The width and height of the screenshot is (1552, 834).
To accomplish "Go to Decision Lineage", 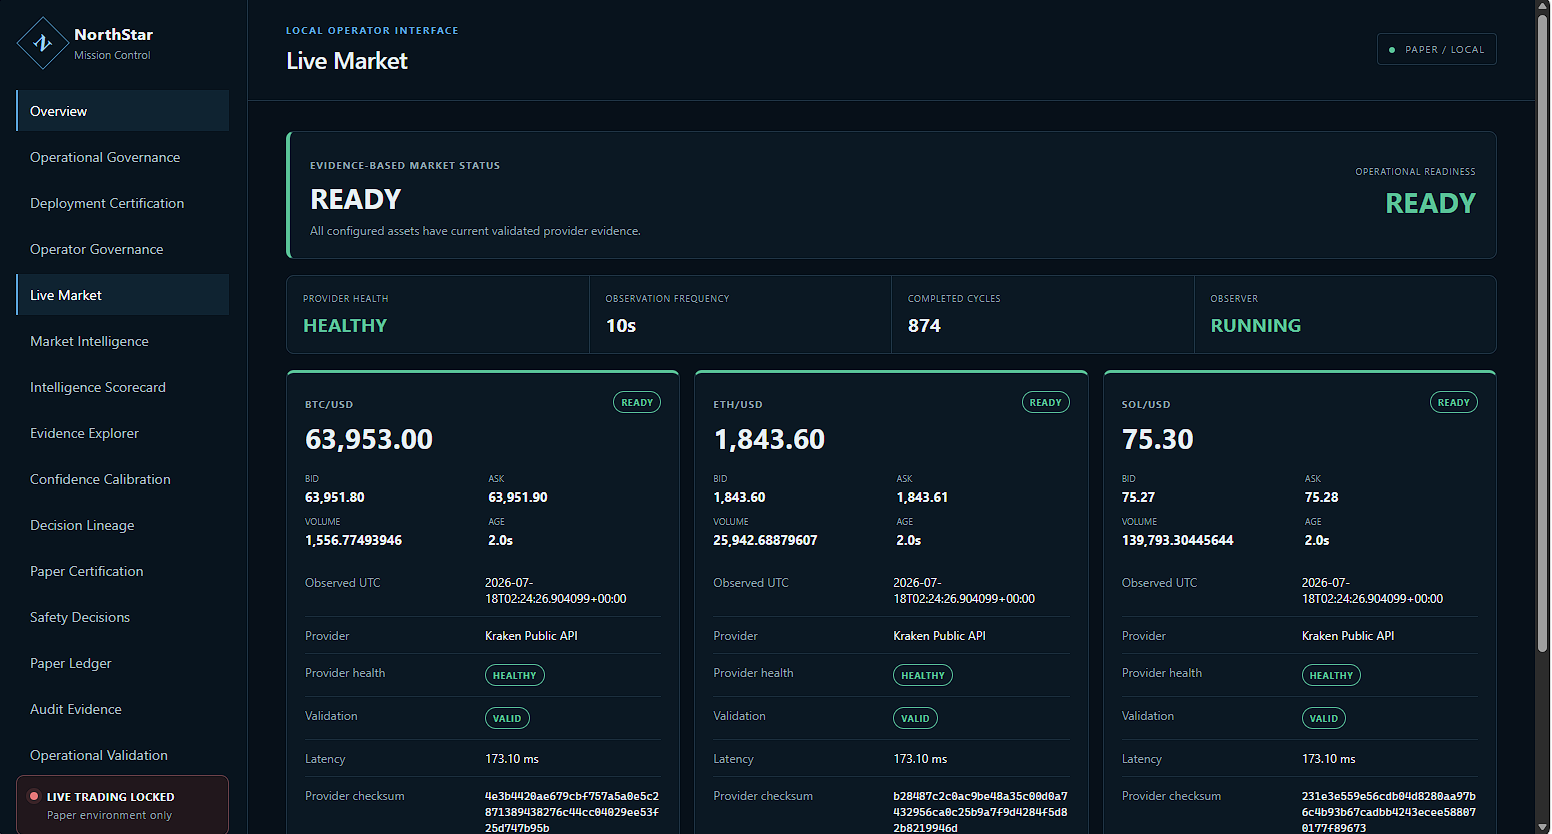I will coord(123,525).
